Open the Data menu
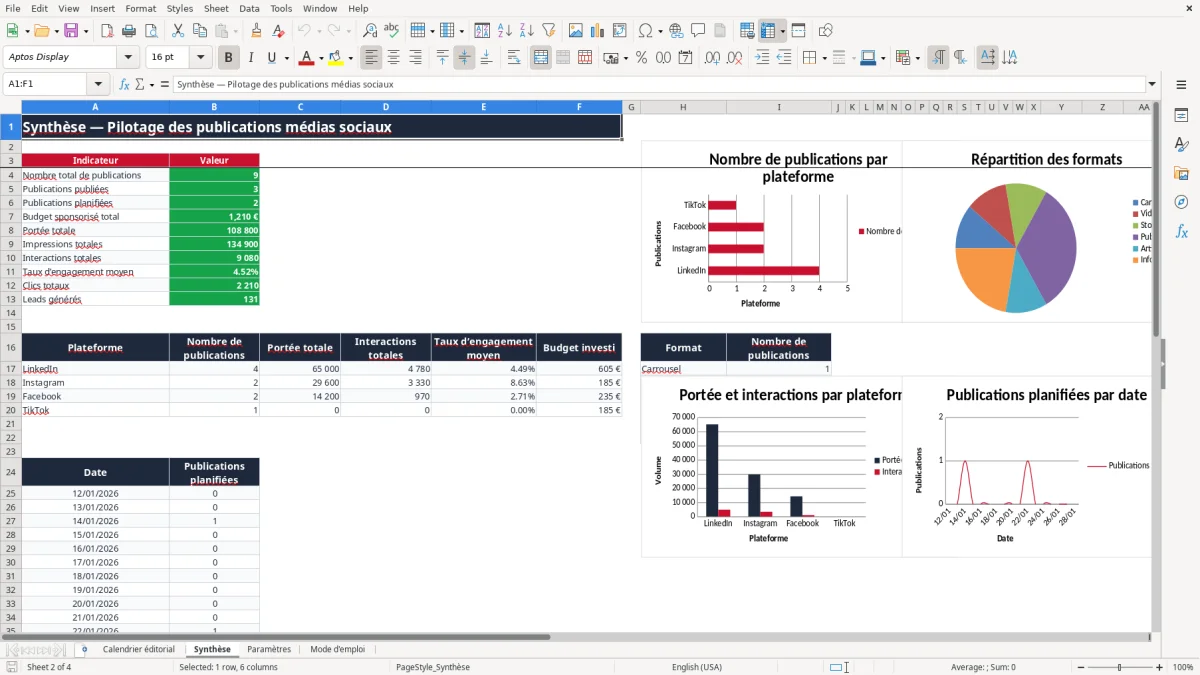 click(249, 8)
